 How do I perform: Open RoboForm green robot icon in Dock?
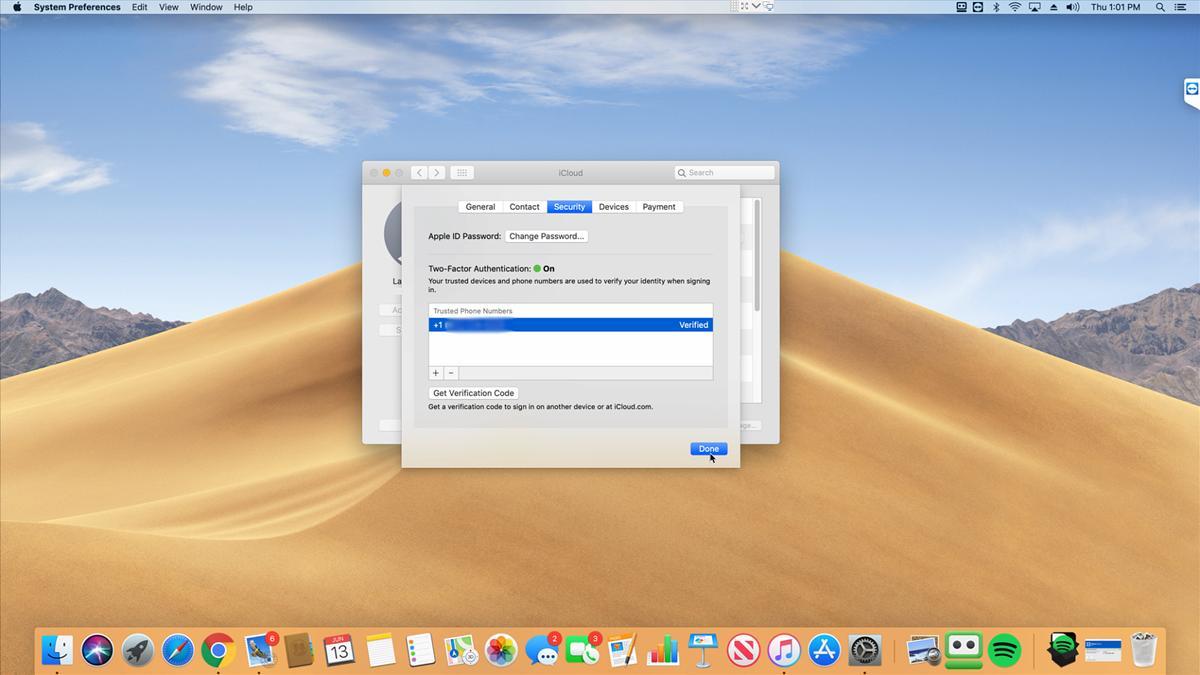(x=964, y=650)
